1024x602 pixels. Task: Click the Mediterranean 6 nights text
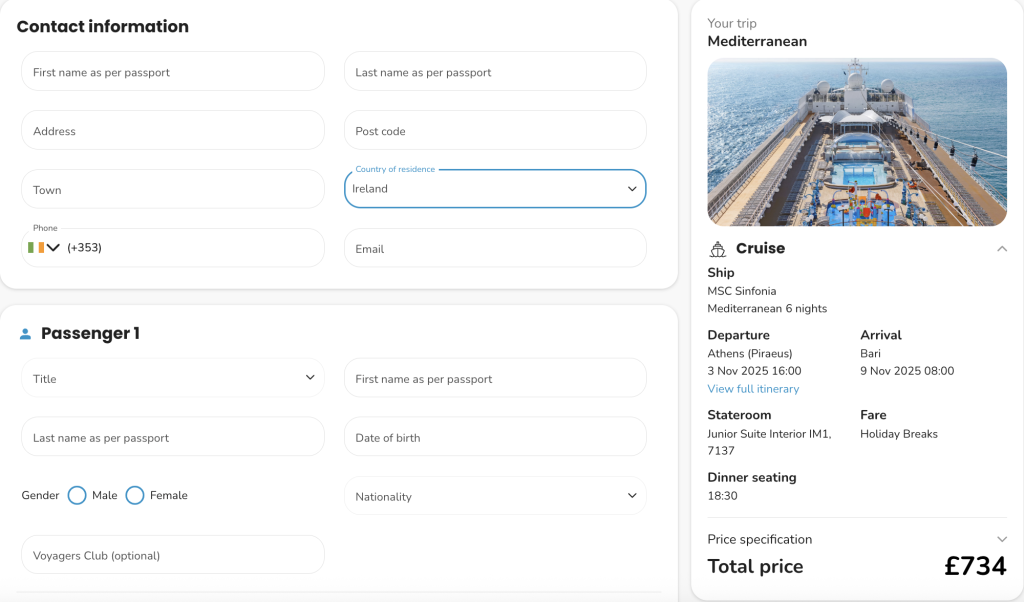(x=767, y=308)
